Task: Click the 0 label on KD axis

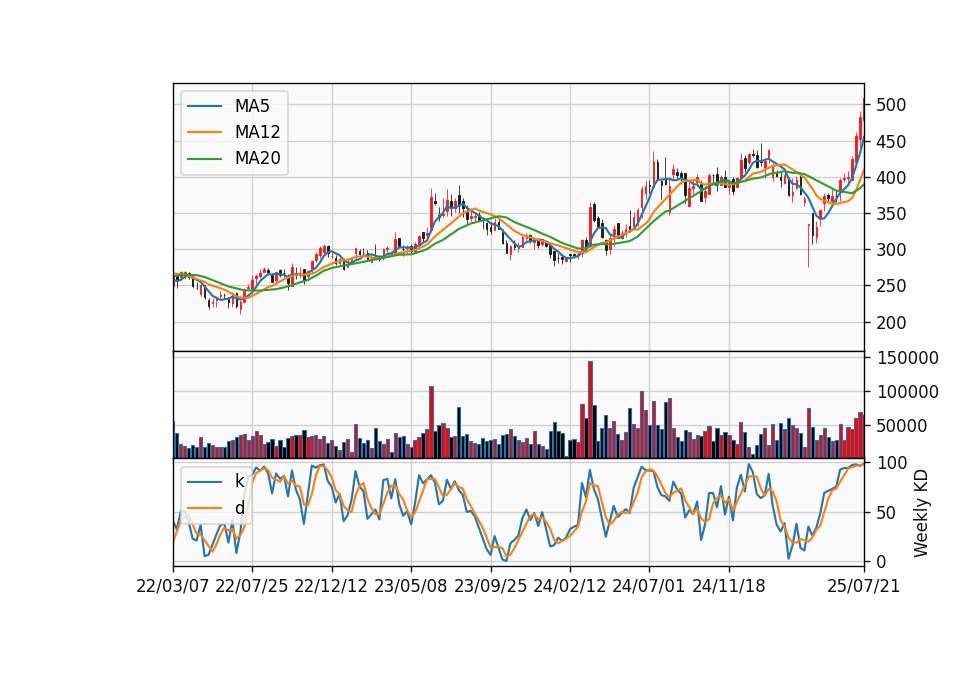Action: 881,561
